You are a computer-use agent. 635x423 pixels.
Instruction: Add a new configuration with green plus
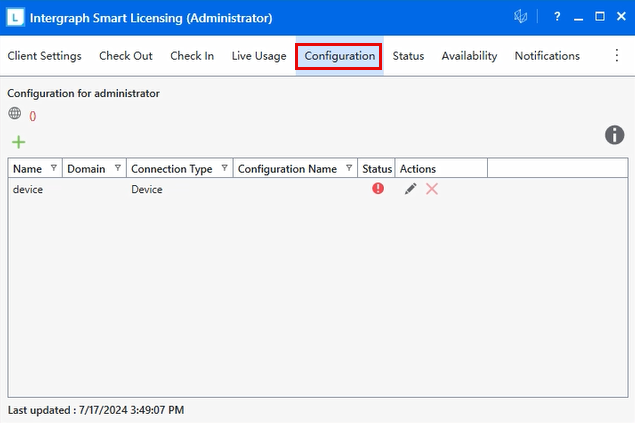[18, 143]
